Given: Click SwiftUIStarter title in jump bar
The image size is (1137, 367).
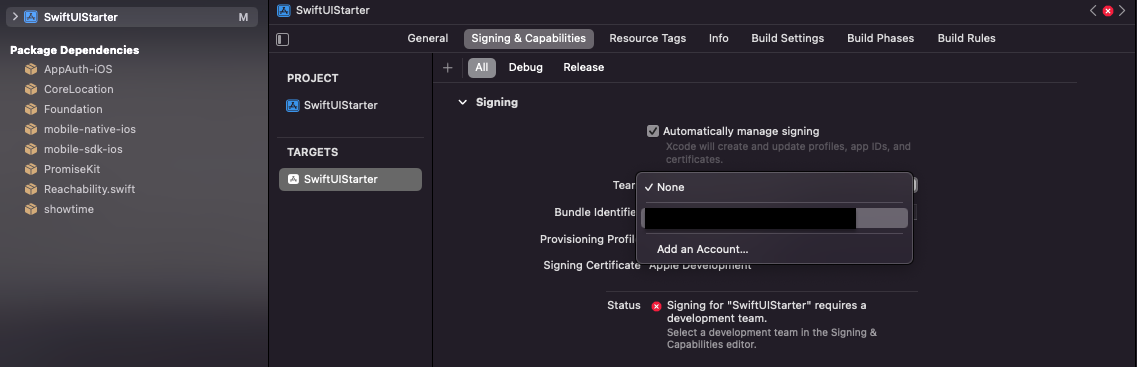Looking at the screenshot, I should tap(332, 10).
